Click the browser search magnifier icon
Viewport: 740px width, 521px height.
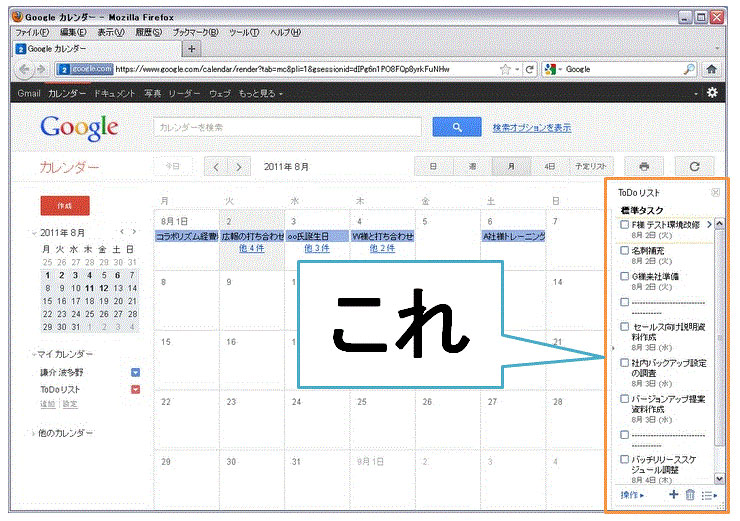pos(689,69)
